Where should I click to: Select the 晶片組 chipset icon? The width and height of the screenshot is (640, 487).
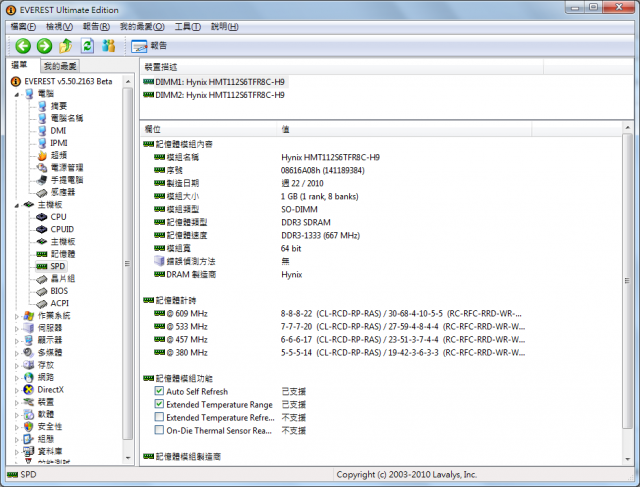[42, 279]
